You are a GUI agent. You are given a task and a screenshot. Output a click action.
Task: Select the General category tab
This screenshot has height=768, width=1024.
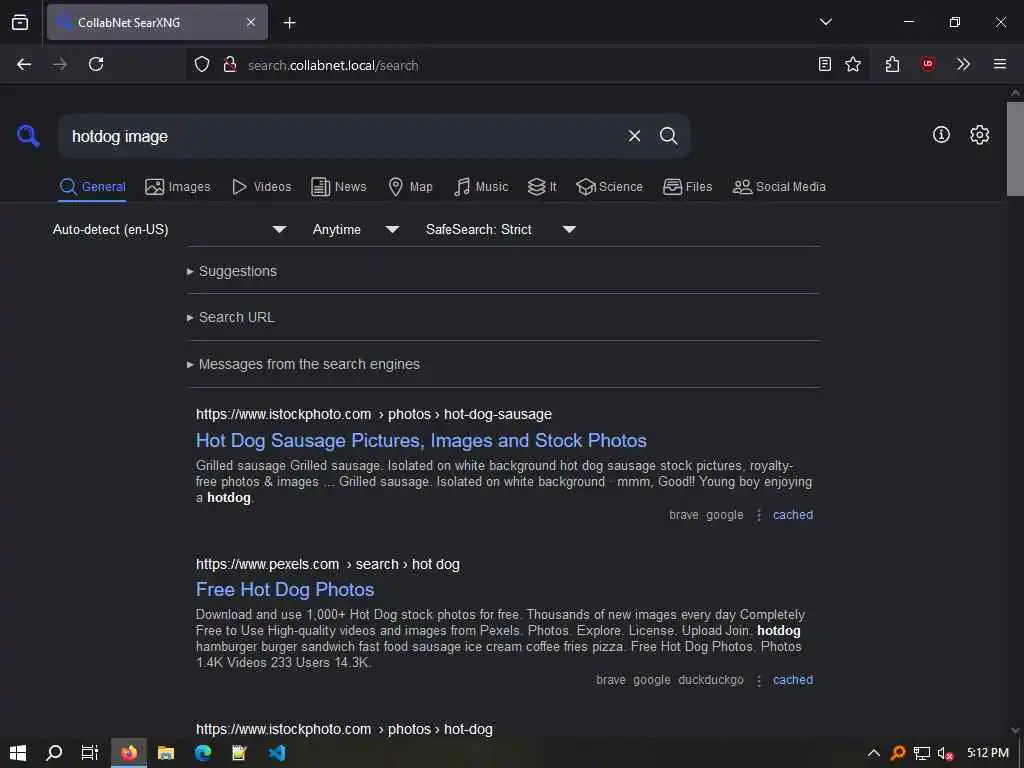pos(92,187)
